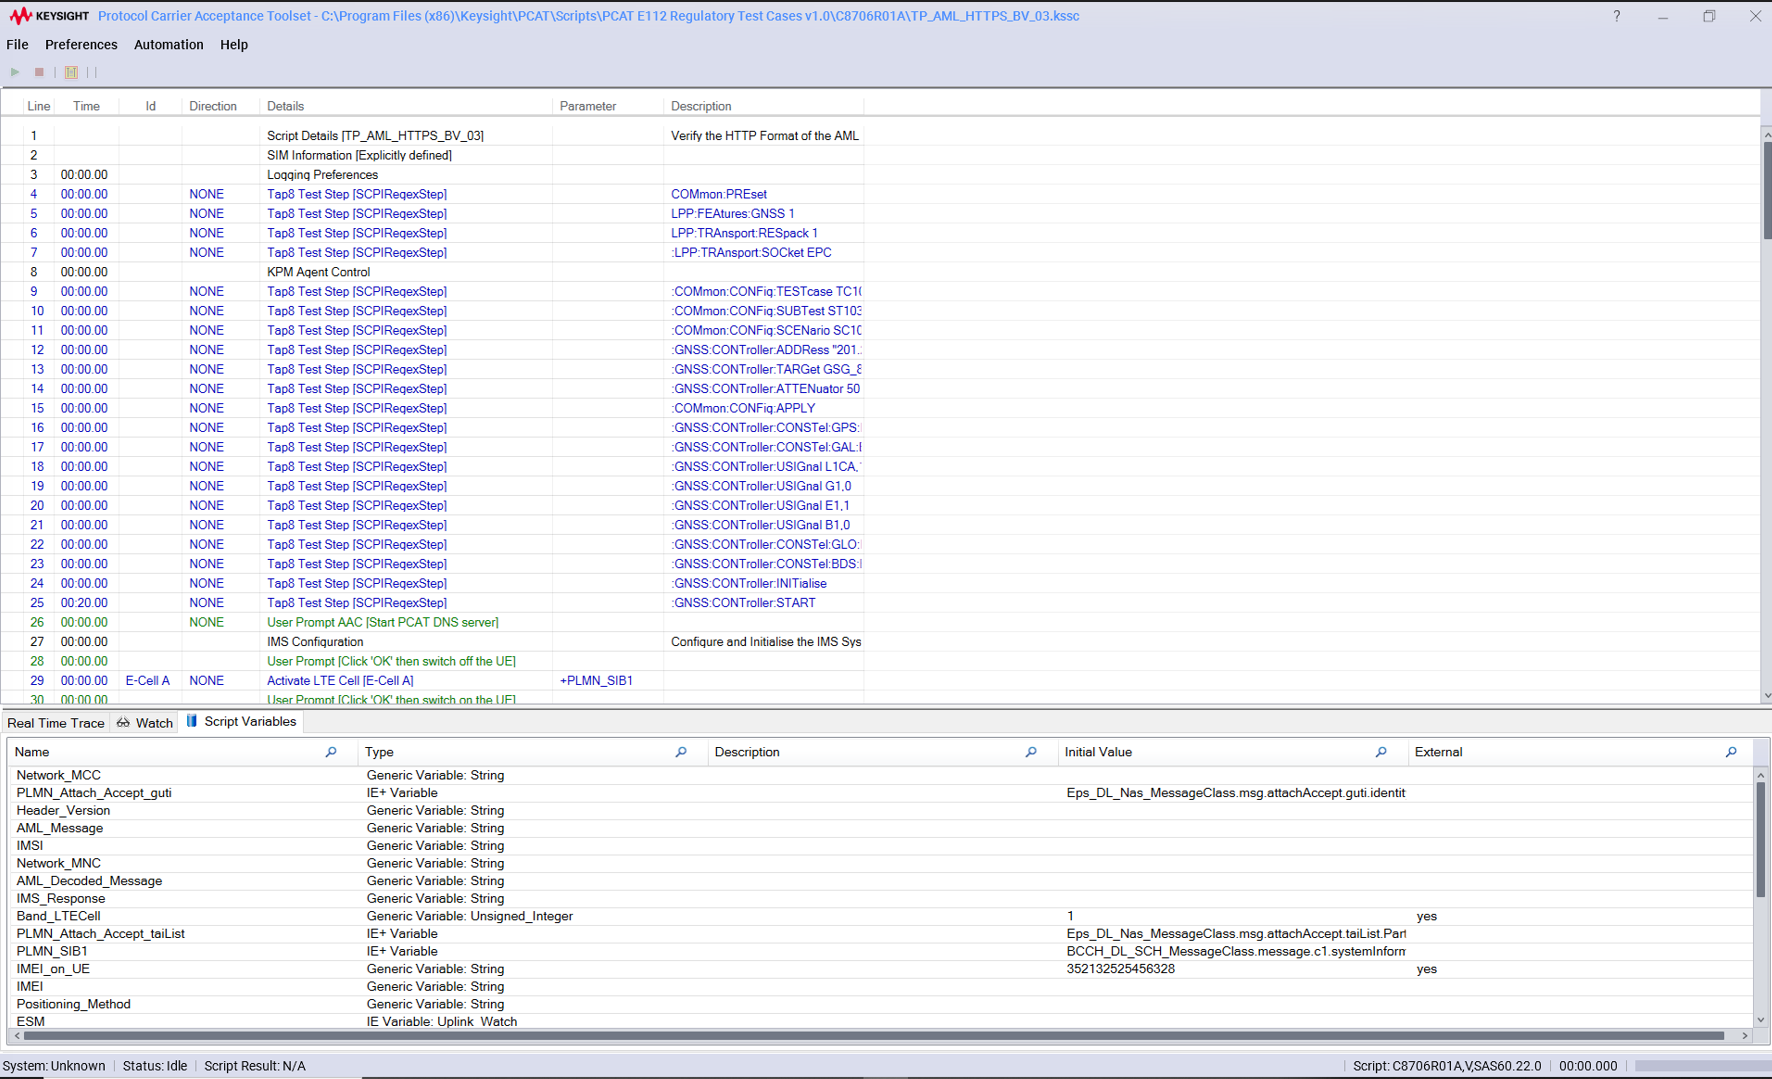Click the 352132525456328 initial value cell
This screenshot has height=1079, width=1772.
1233,969
